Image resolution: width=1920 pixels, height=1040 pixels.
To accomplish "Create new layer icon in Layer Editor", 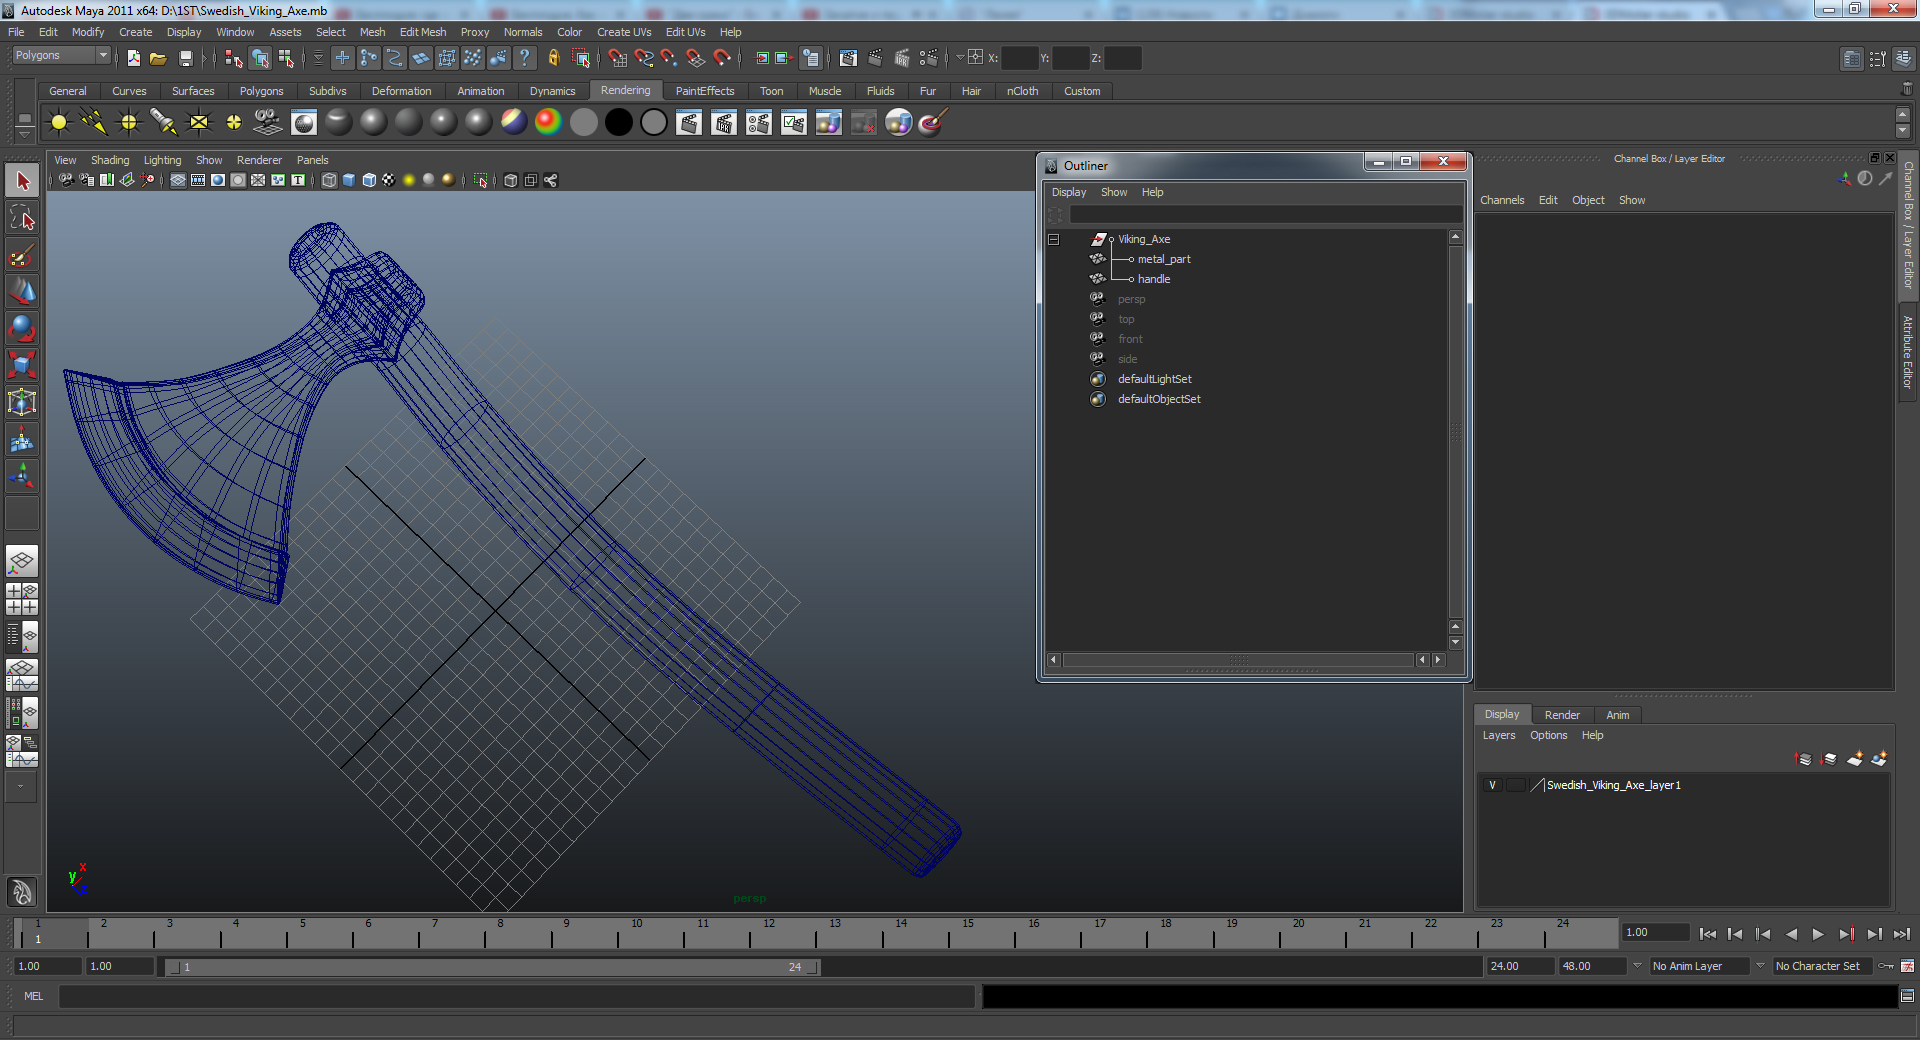I will [1854, 759].
